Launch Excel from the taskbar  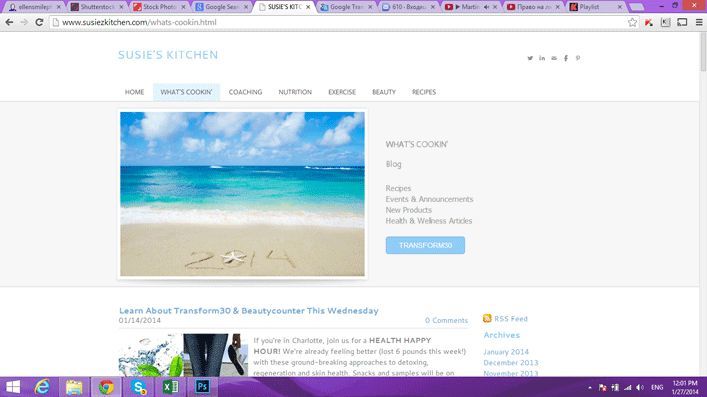[170, 387]
